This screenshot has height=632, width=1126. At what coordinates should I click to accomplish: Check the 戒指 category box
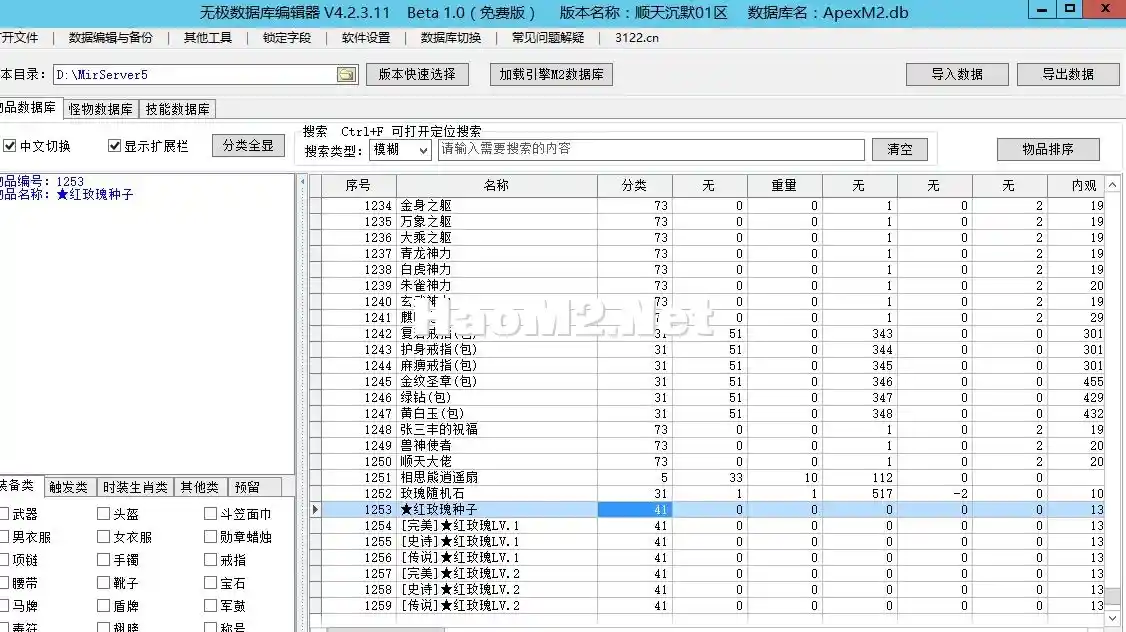210,559
